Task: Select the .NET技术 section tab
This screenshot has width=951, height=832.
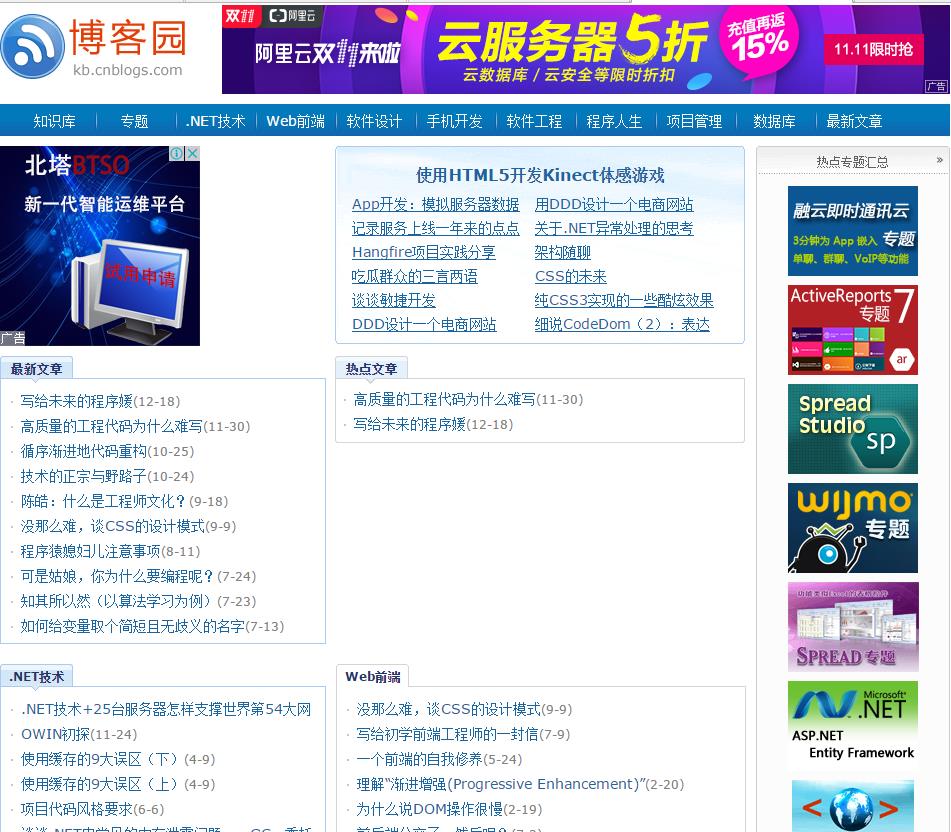Action: (x=36, y=677)
